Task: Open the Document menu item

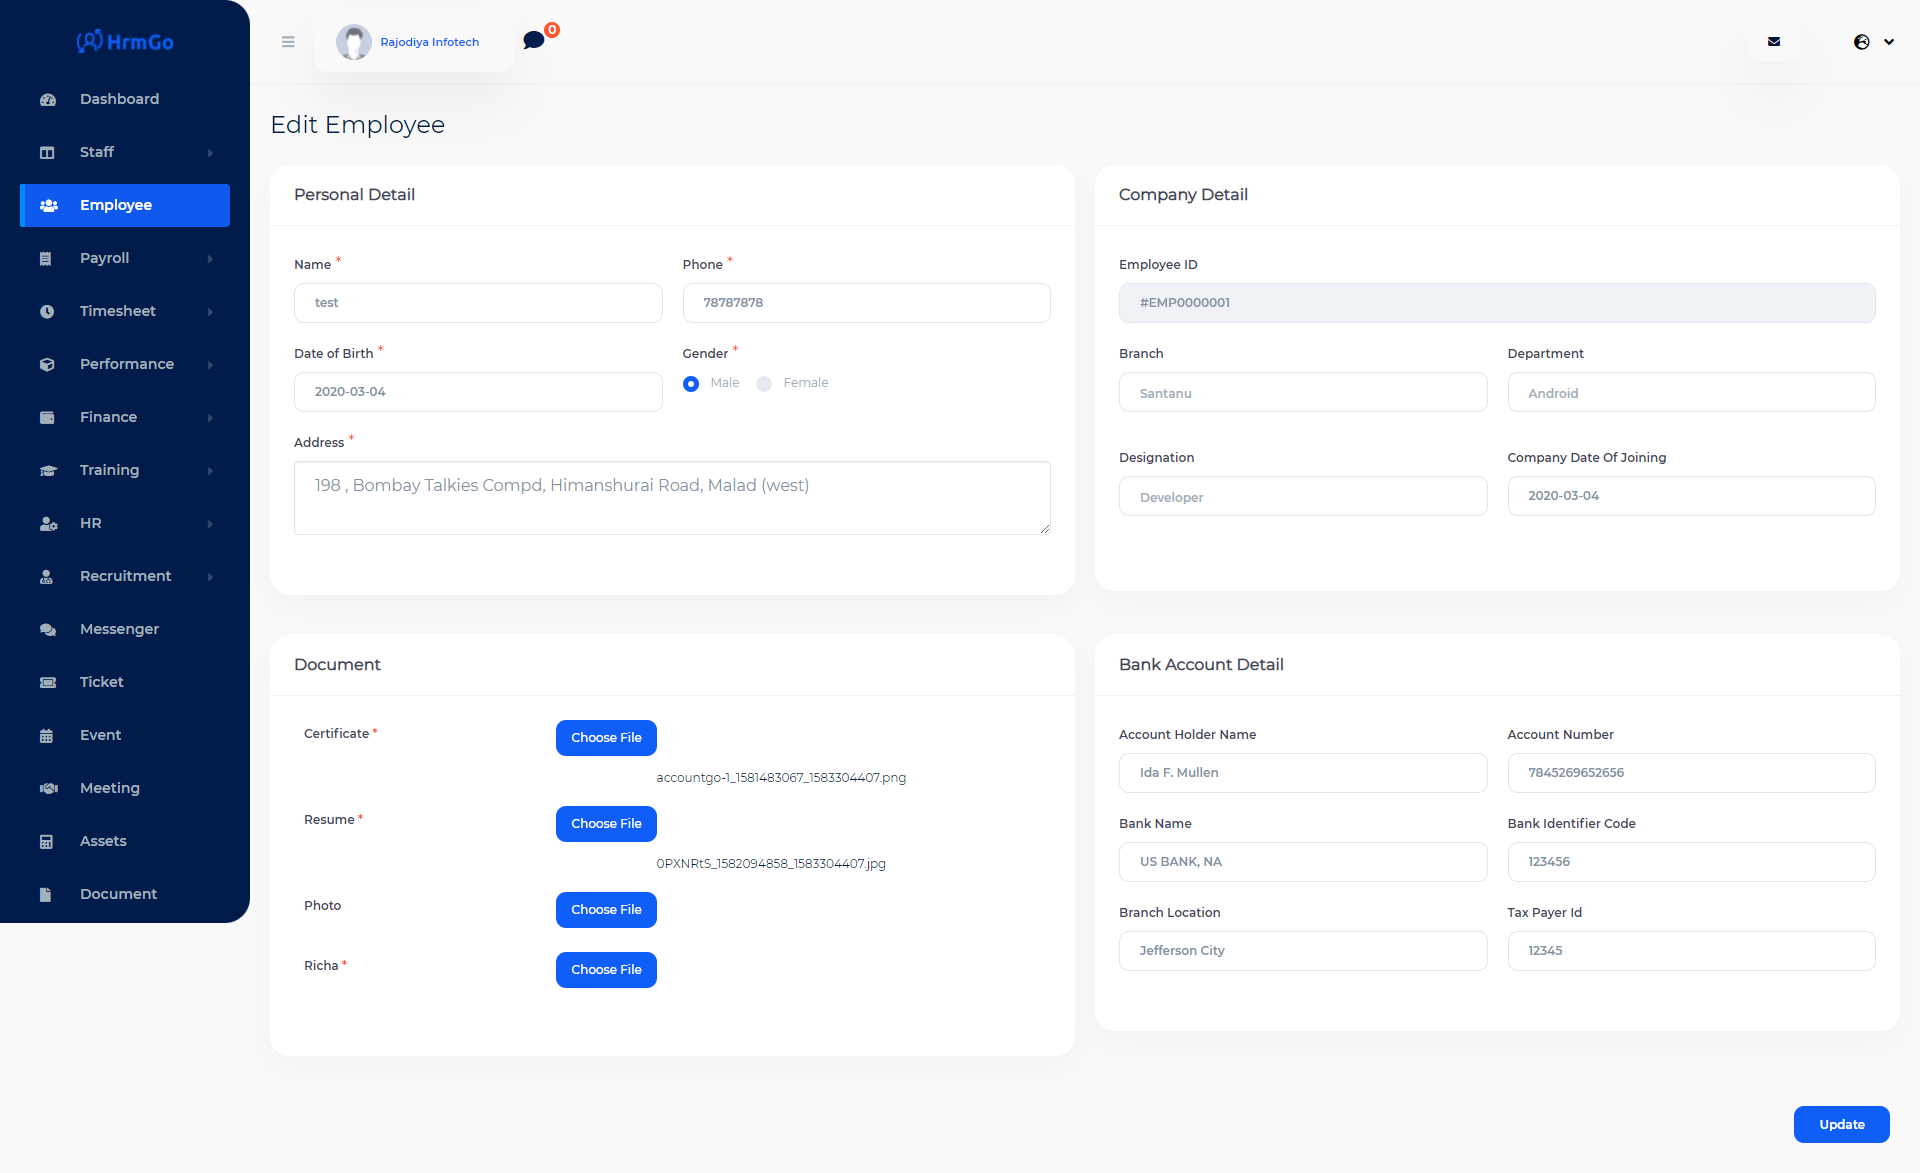Action: 118,894
